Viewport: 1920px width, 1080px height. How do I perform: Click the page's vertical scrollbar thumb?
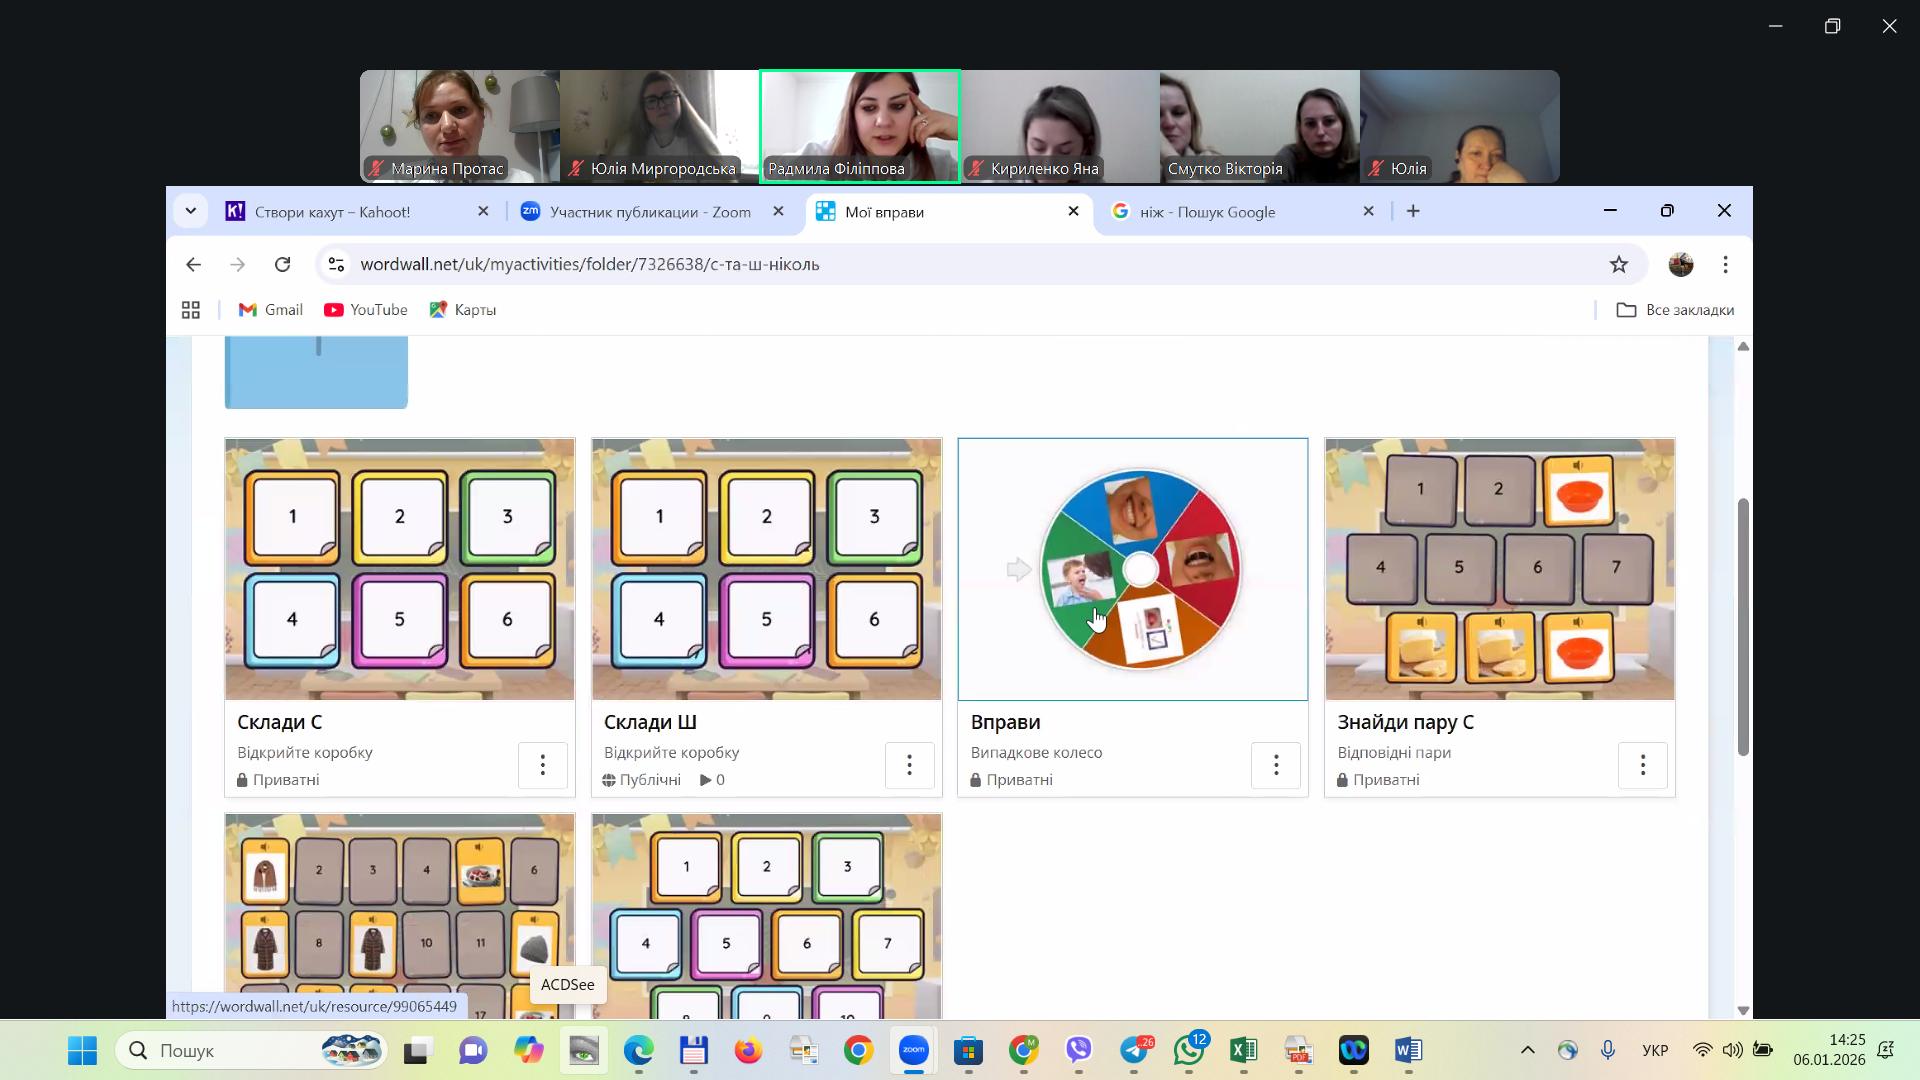tap(1743, 625)
